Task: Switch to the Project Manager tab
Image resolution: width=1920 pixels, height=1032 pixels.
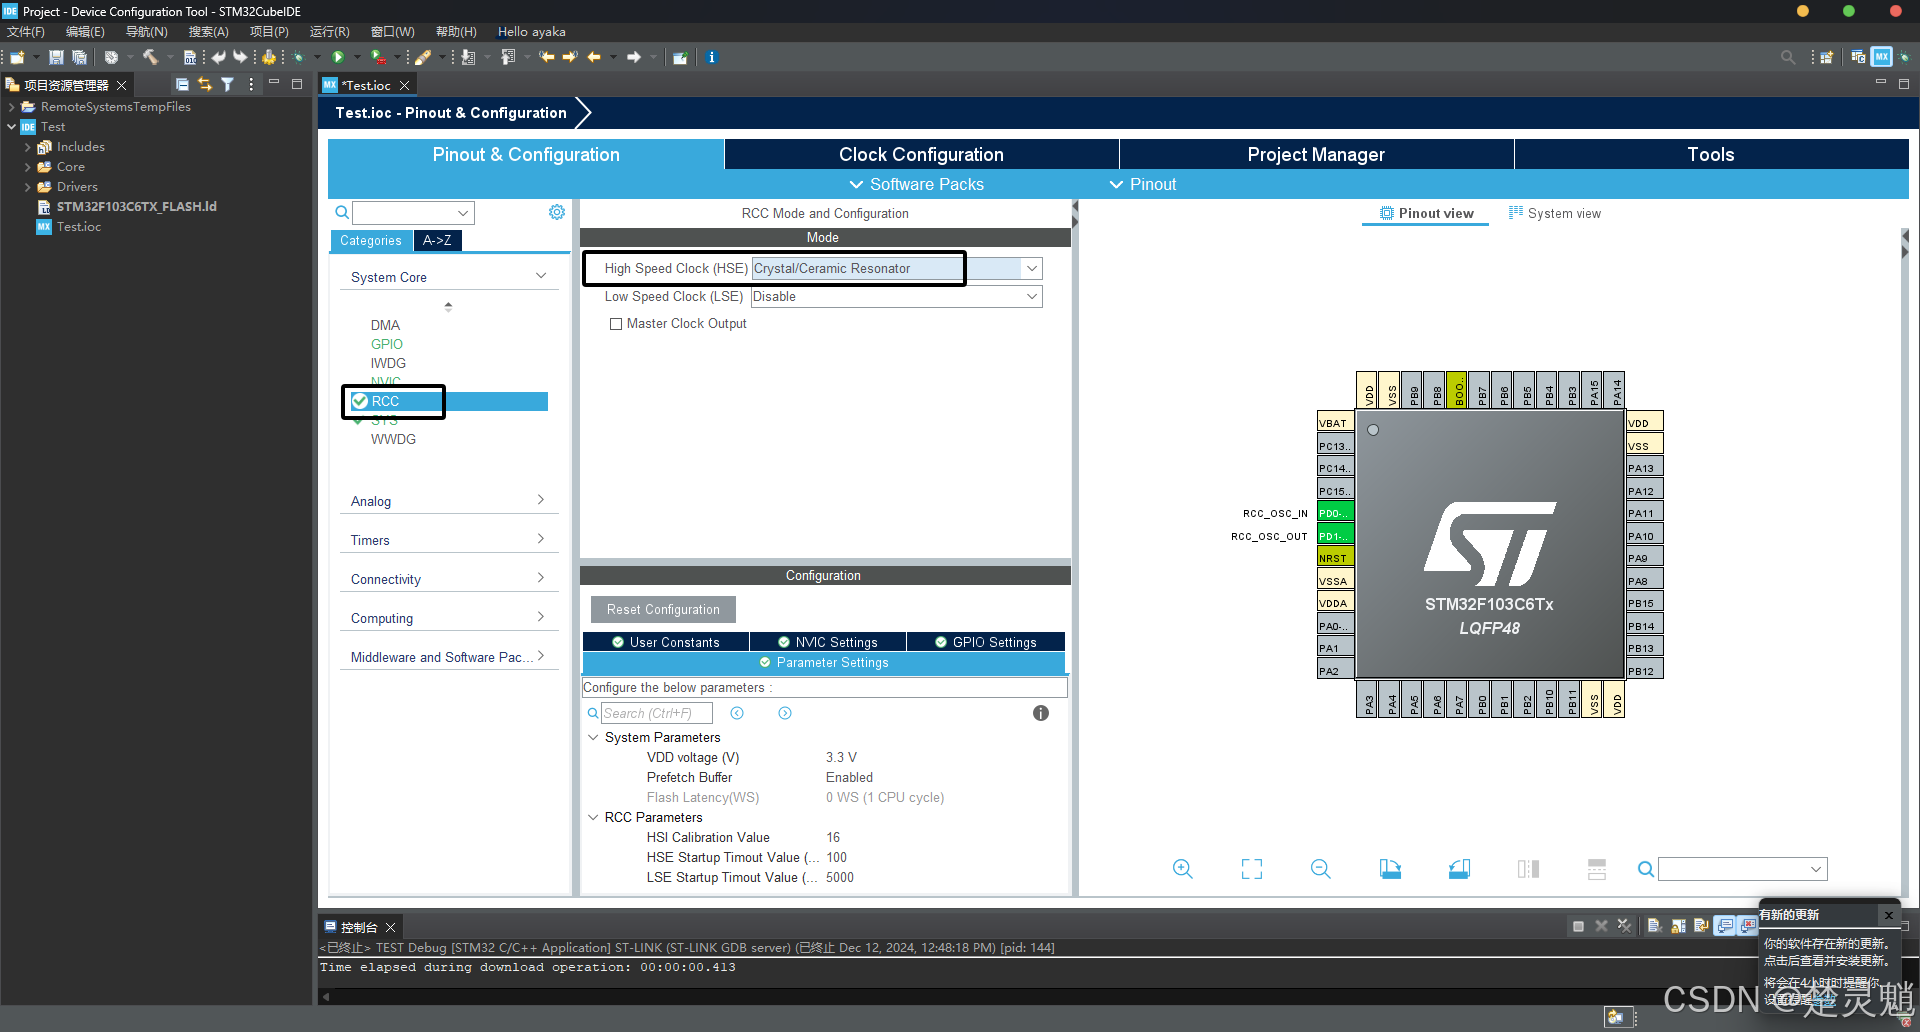Action: [1316, 154]
